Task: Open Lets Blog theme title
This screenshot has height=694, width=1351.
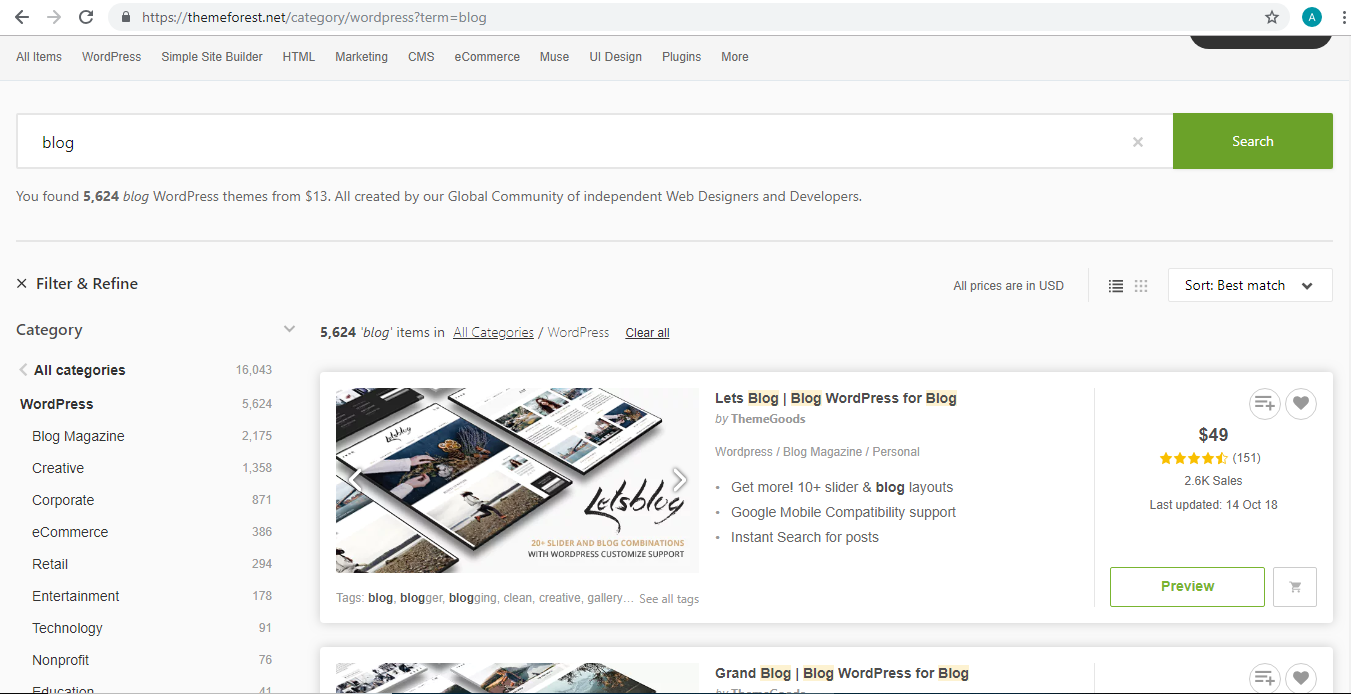Action: pyautogui.click(x=836, y=398)
